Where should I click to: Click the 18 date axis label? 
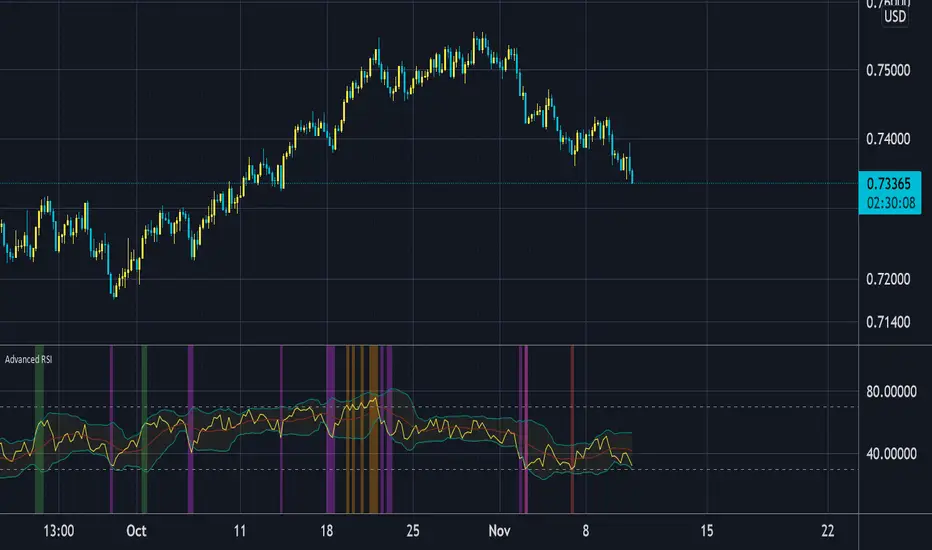coord(326,530)
